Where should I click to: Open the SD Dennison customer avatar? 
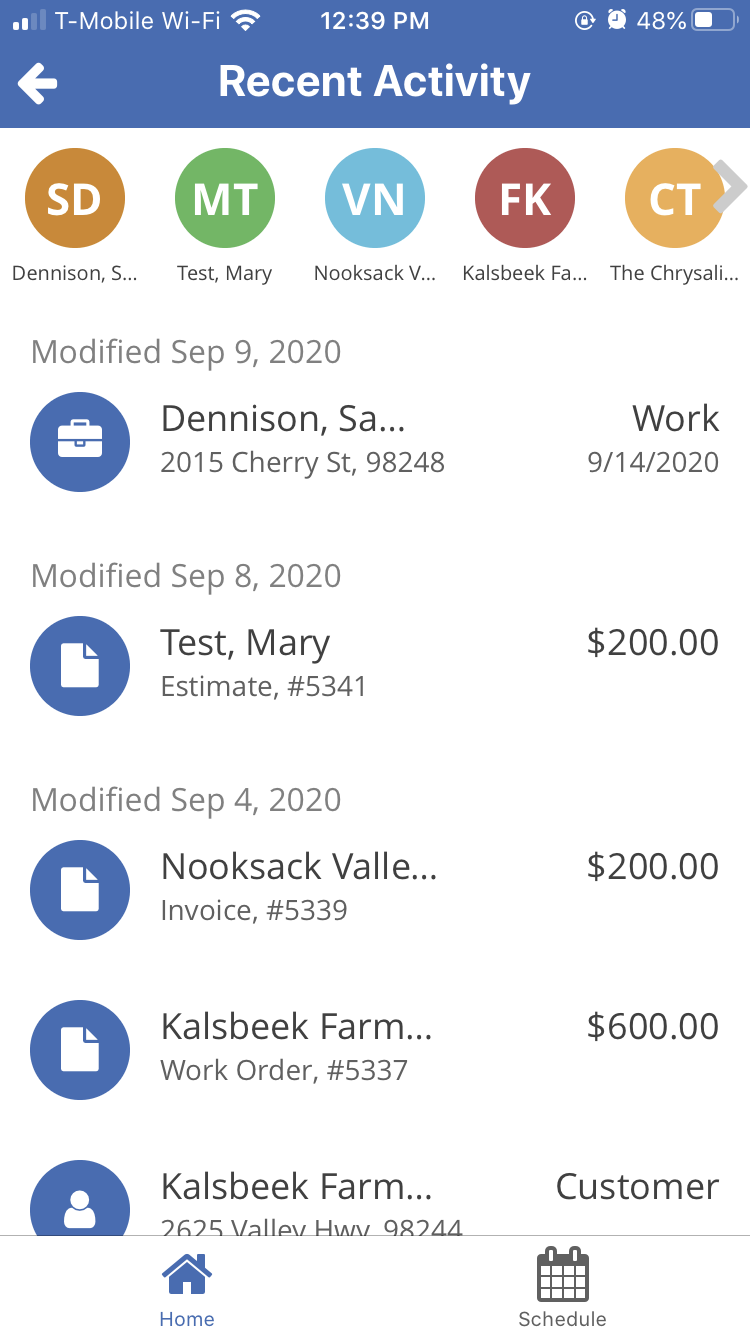pyautogui.click(x=75, y=199)
